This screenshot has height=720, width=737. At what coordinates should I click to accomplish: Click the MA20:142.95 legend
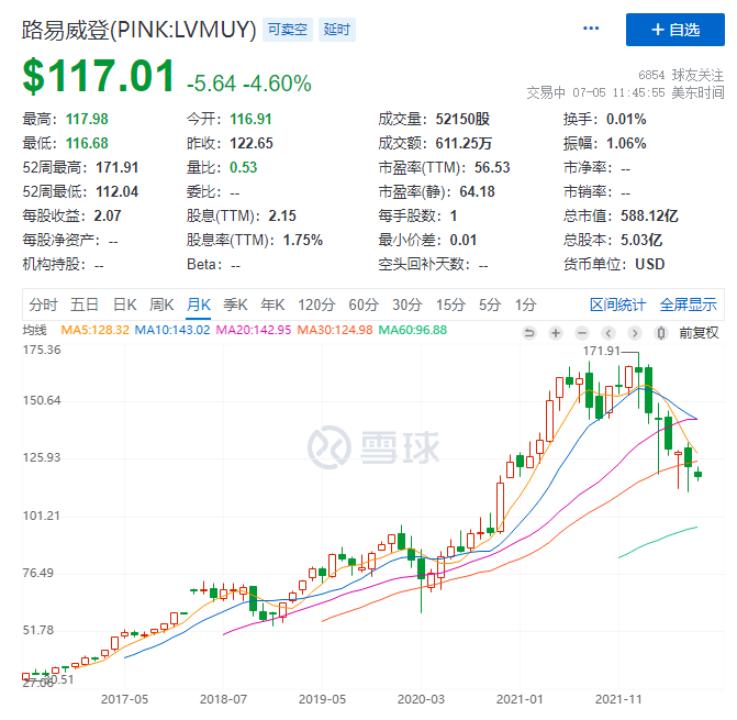click(253, 330)
